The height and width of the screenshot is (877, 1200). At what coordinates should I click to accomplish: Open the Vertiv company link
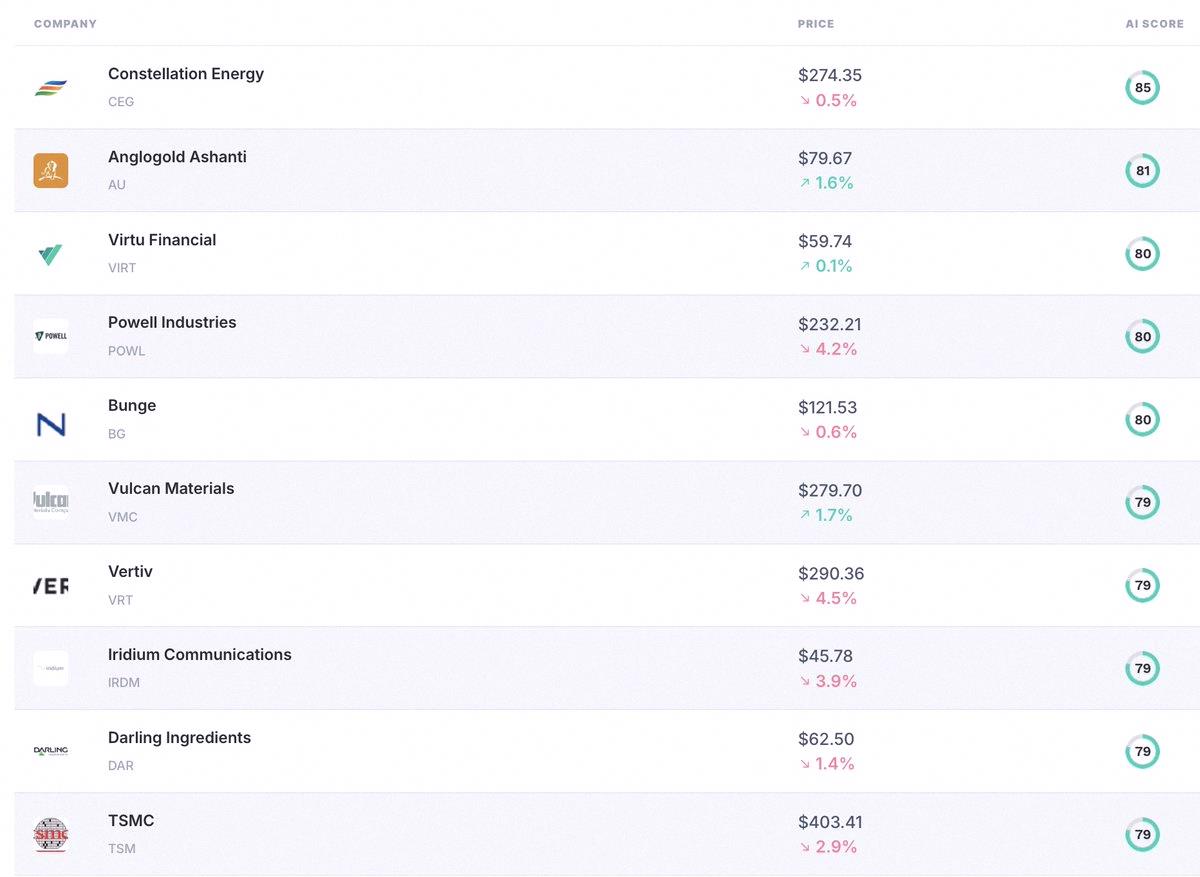(x=130, y=572)
